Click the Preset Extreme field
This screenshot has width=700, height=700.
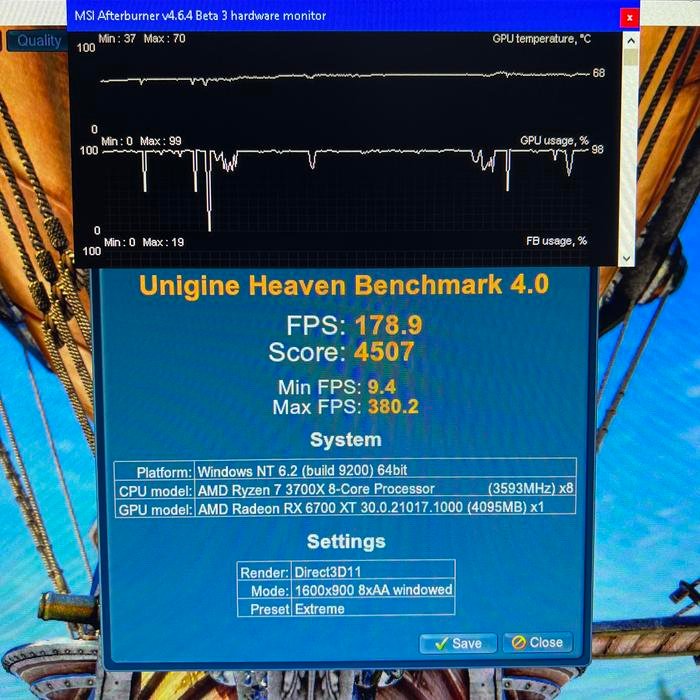point(372,608)
